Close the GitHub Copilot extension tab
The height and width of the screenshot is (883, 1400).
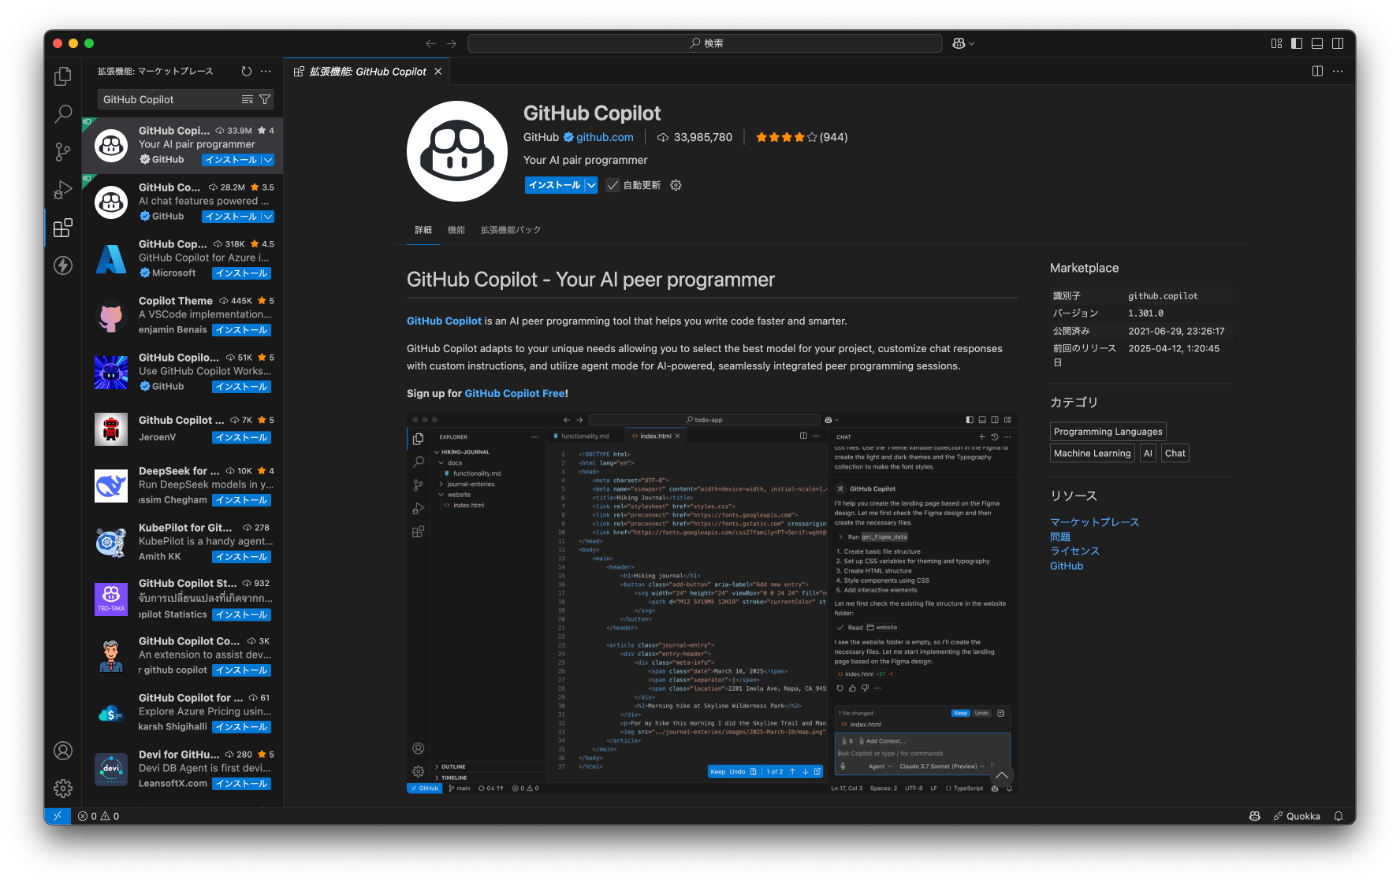(438, 71)
